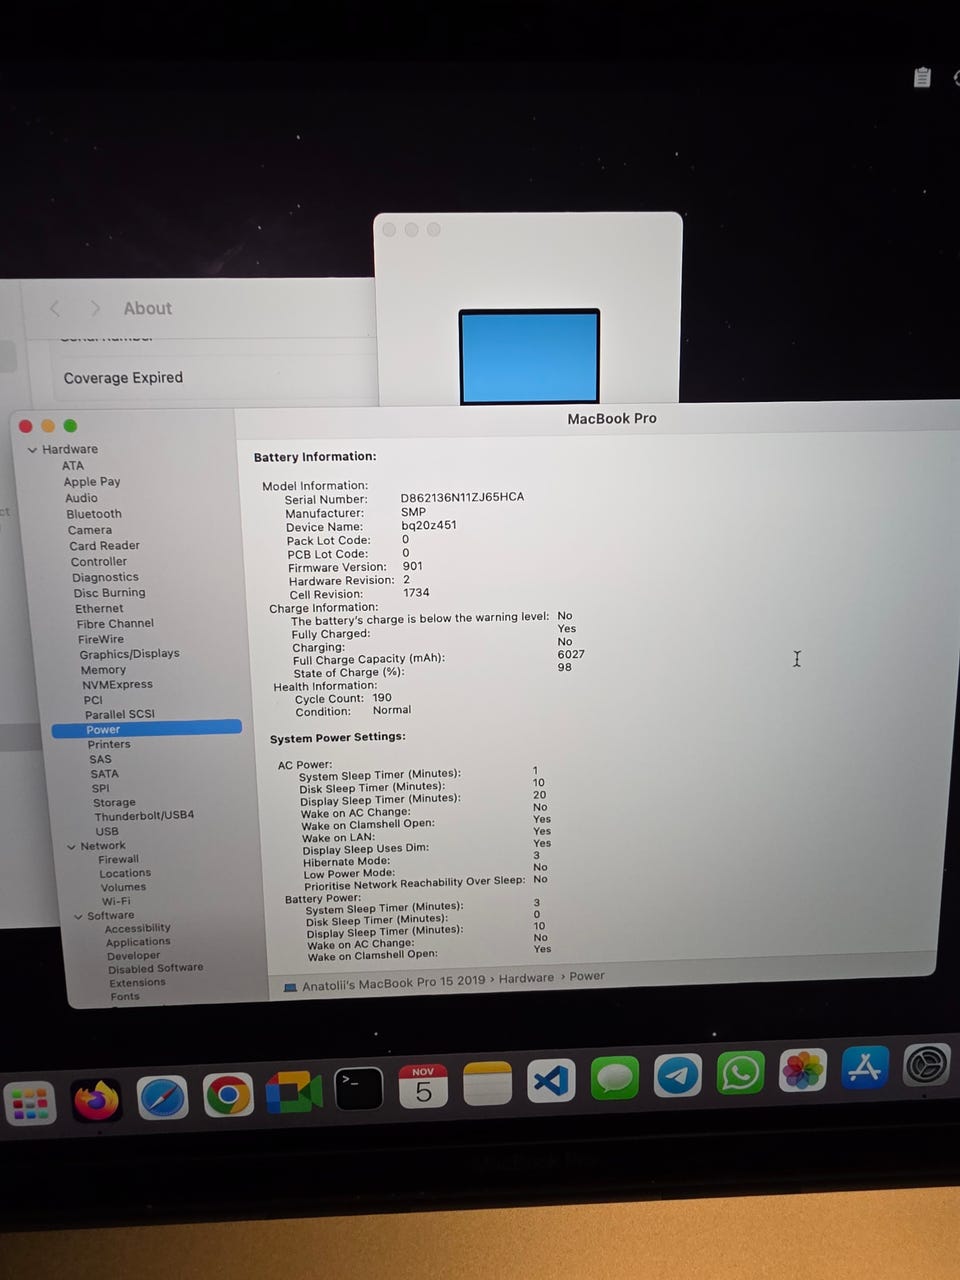Select Graphics/Displays in the sidebar
This screenshot has width=960, height=1280.
coord(130,654)
